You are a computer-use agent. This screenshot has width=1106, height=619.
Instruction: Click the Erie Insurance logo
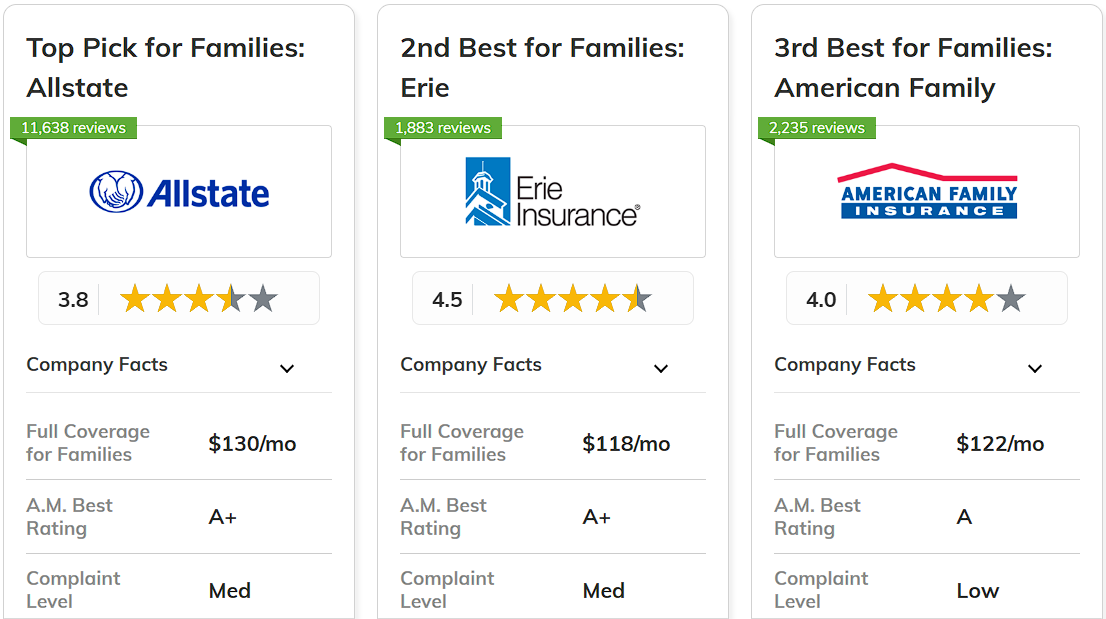tap(553, 192)
